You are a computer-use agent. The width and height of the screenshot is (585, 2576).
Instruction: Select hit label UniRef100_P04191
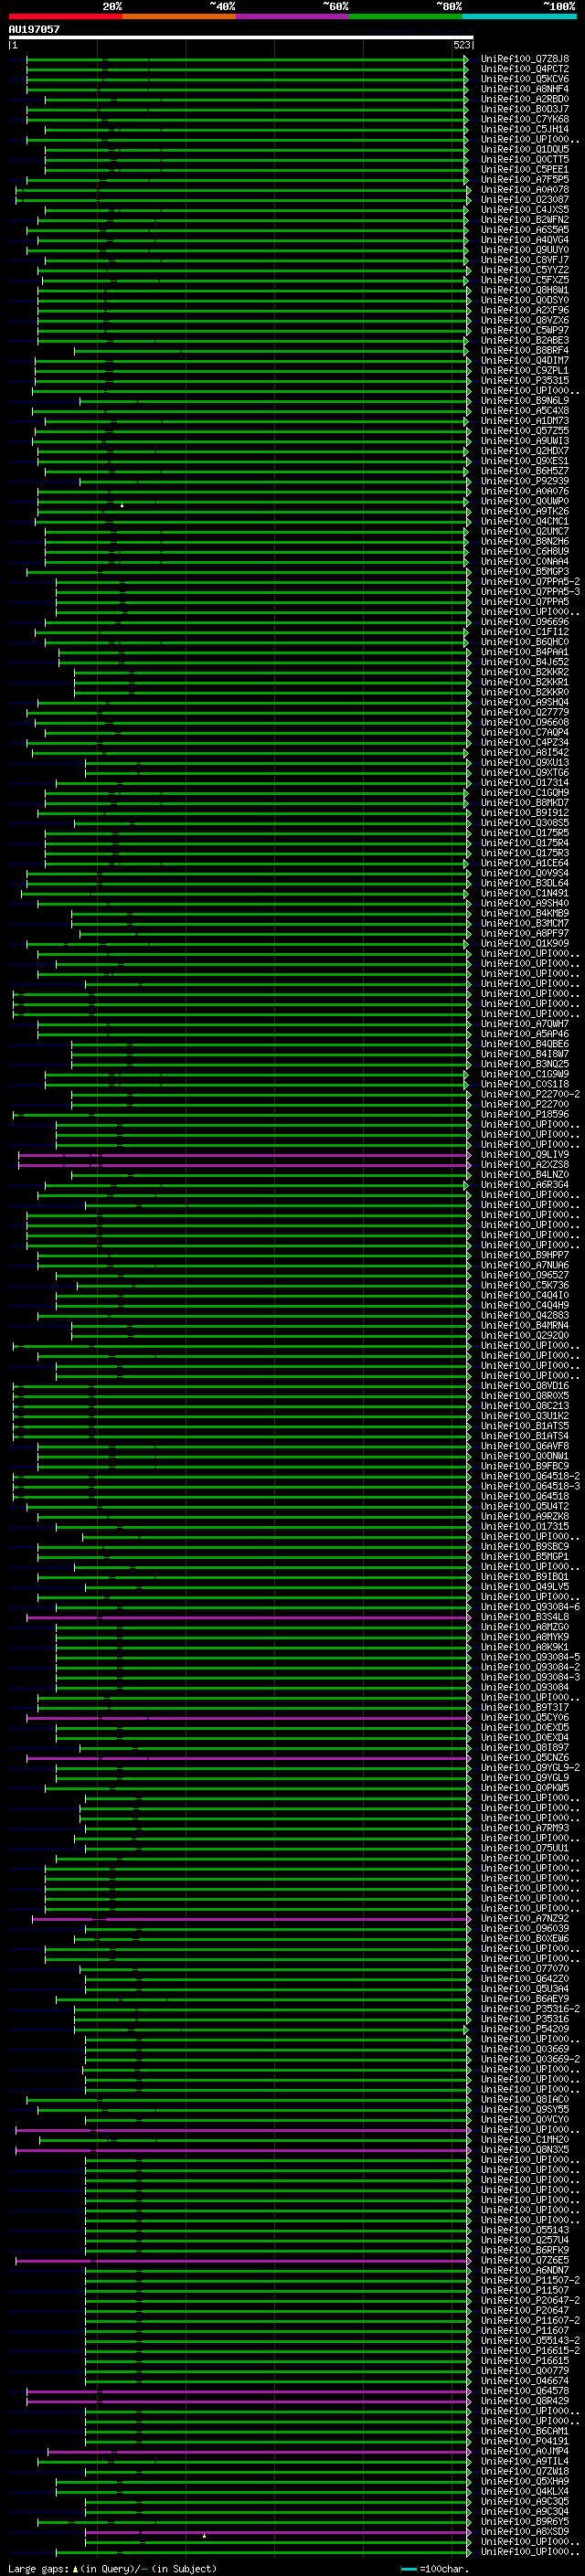coord(525,2441)
